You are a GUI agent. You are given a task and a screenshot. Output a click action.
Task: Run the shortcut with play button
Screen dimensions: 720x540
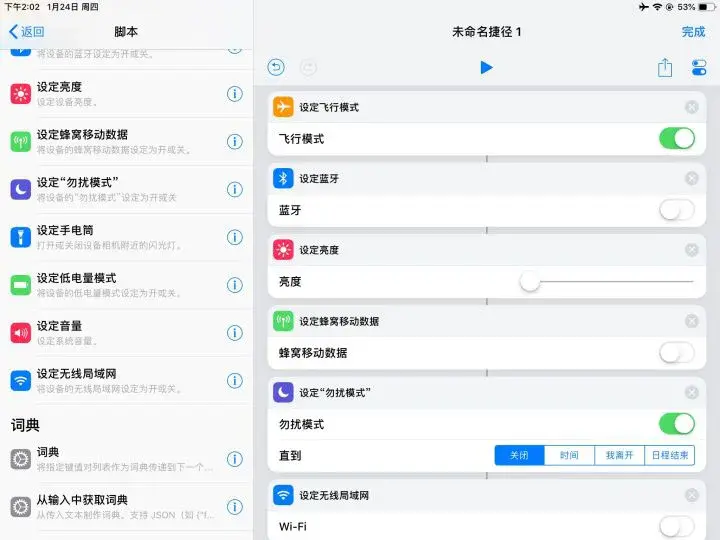(x=486, y=68)
